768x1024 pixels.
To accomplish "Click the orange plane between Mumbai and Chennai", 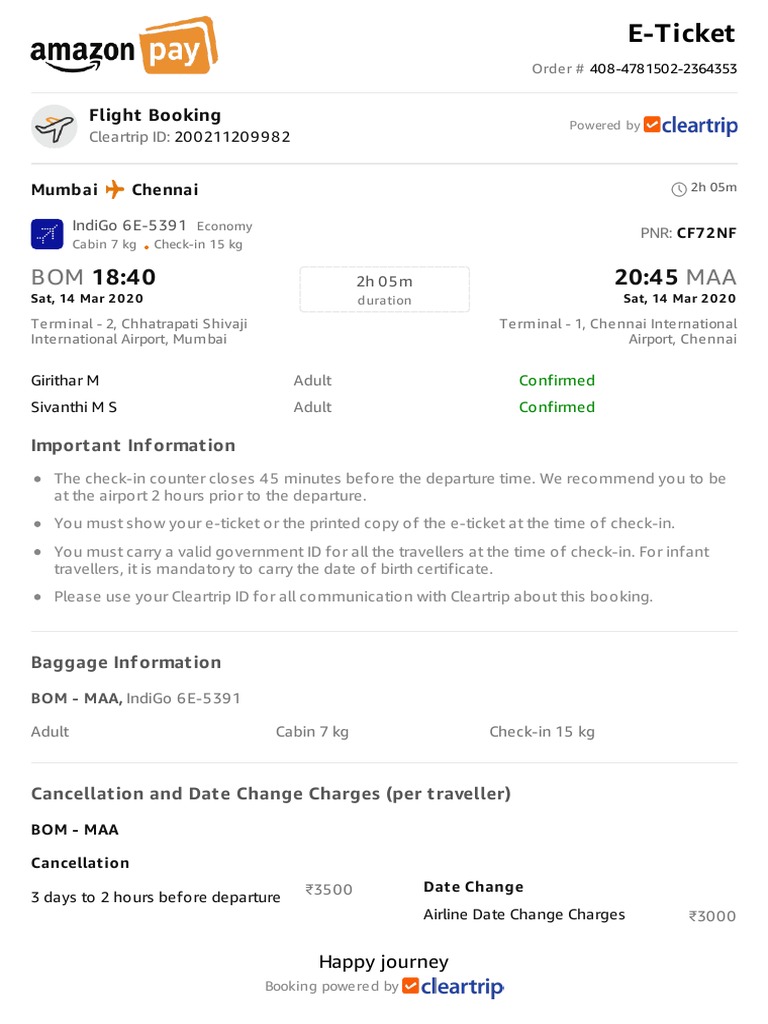I will (115, 189).
